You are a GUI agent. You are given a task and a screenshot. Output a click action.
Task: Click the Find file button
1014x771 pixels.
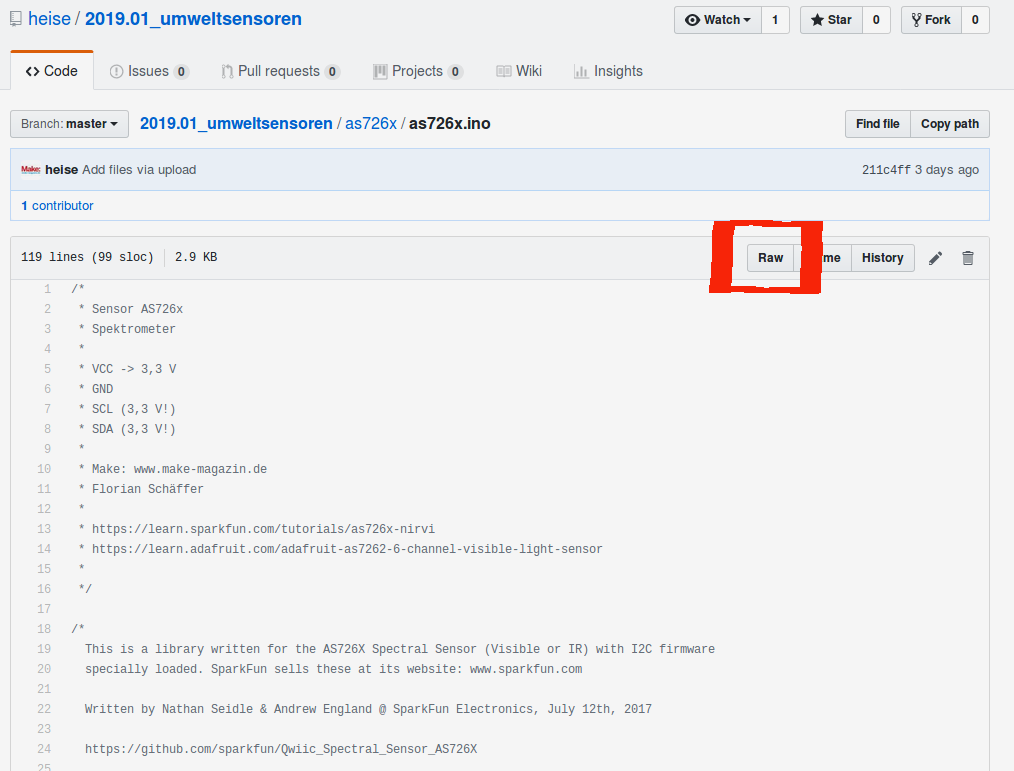coord(878,124)
